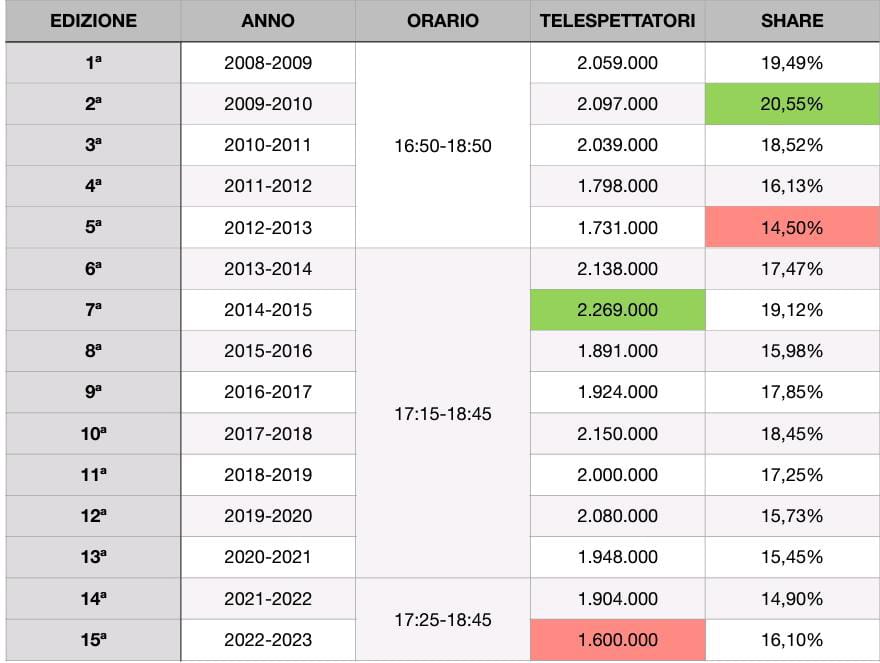Viewport: 880px width, 663px height.
Task: Click the TELESPETTATORI column header
Action: 617,21
